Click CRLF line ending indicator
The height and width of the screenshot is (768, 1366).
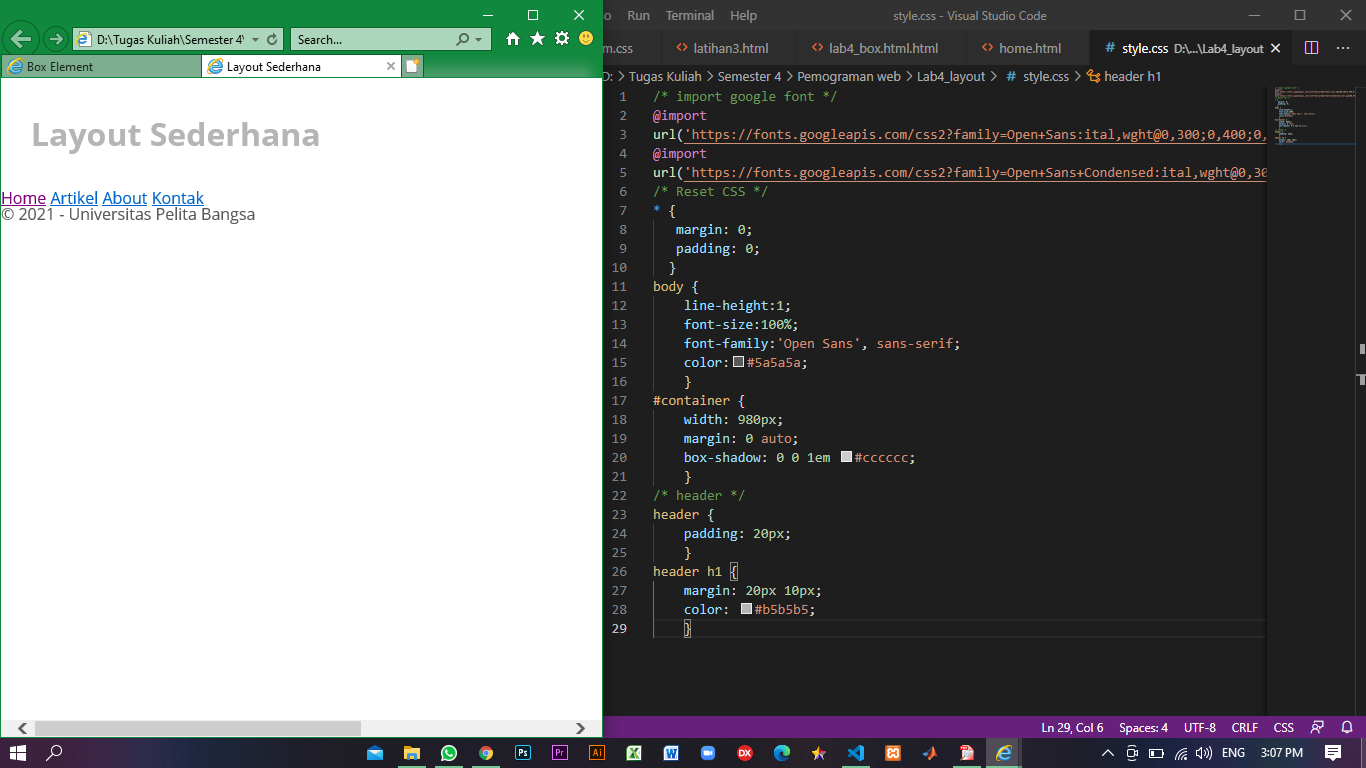pyautogui.click(x=1244, y=727)
